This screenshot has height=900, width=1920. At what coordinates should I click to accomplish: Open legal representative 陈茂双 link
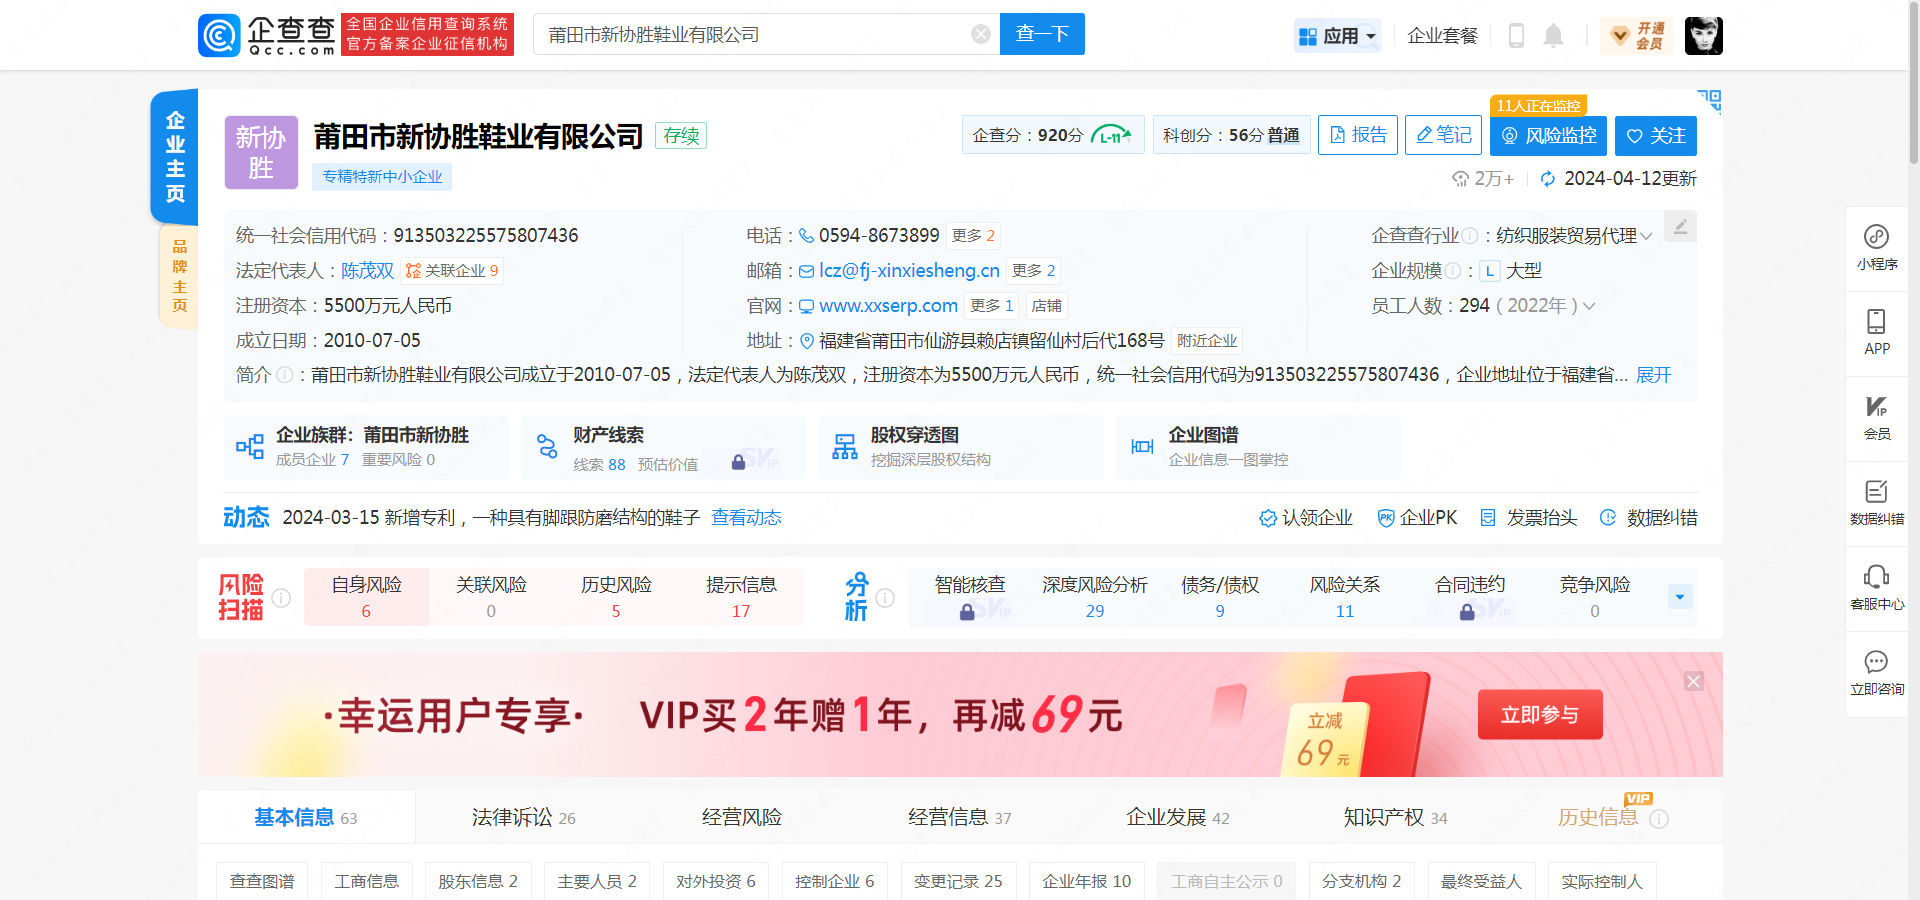pyautogui.click(x=367, y=271)
